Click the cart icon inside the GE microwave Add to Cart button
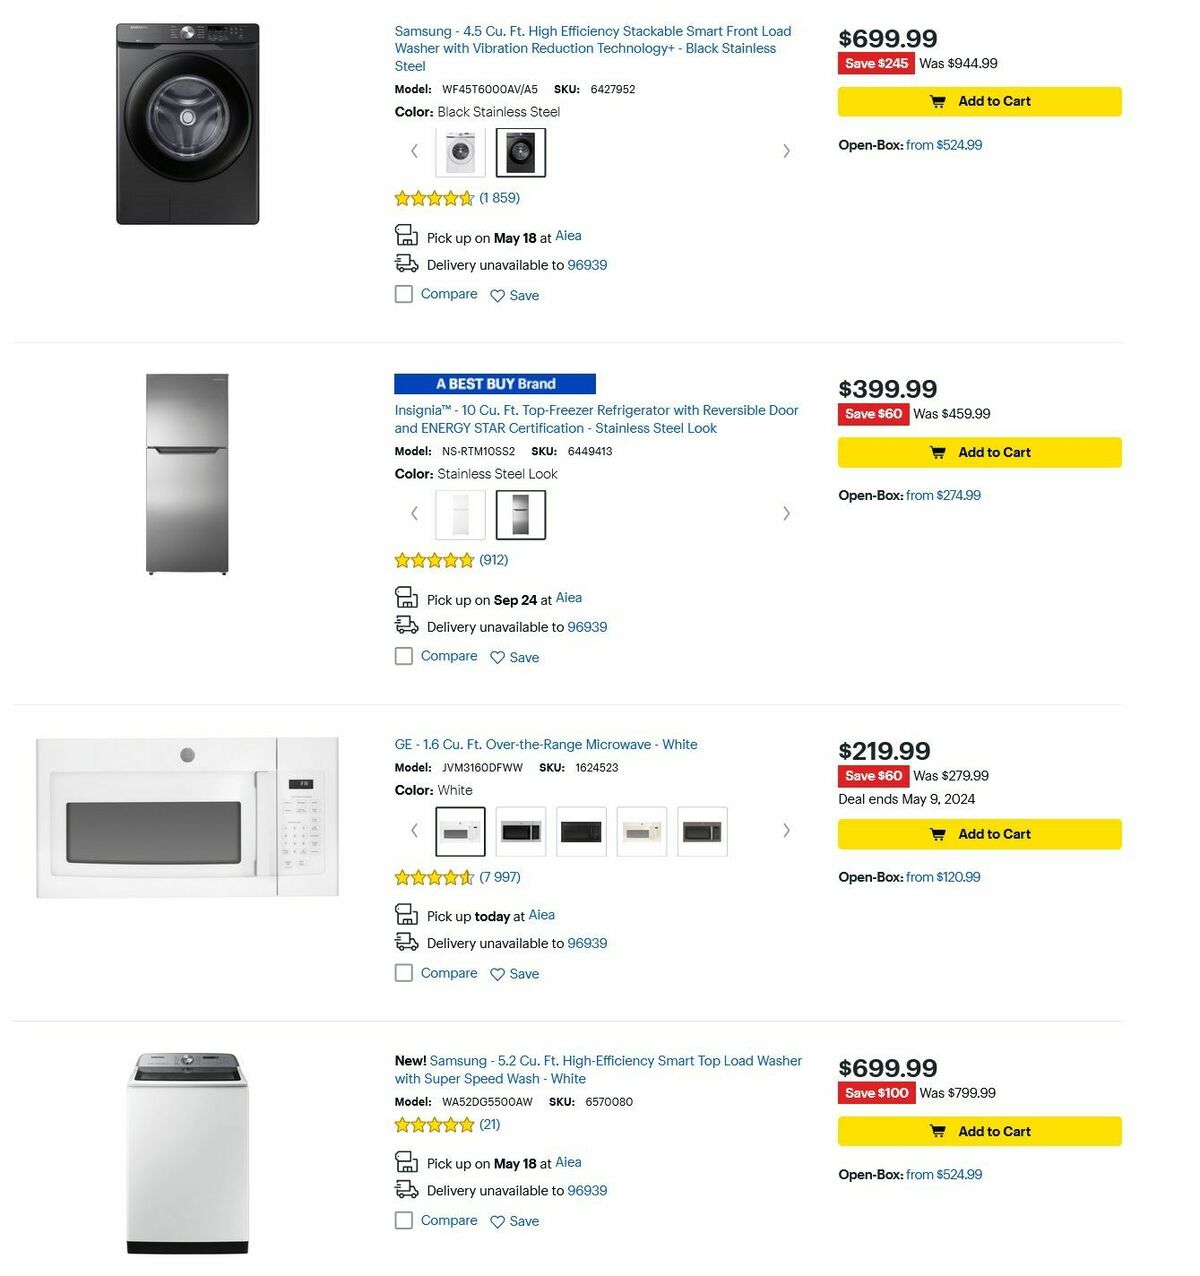This screenshot has height=1276, width=1200. (938, 834)
